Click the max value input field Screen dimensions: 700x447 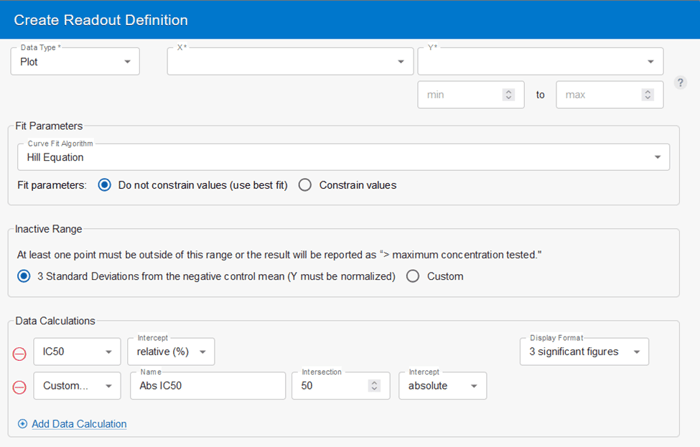pyautogui.click(x=609, y=95)
